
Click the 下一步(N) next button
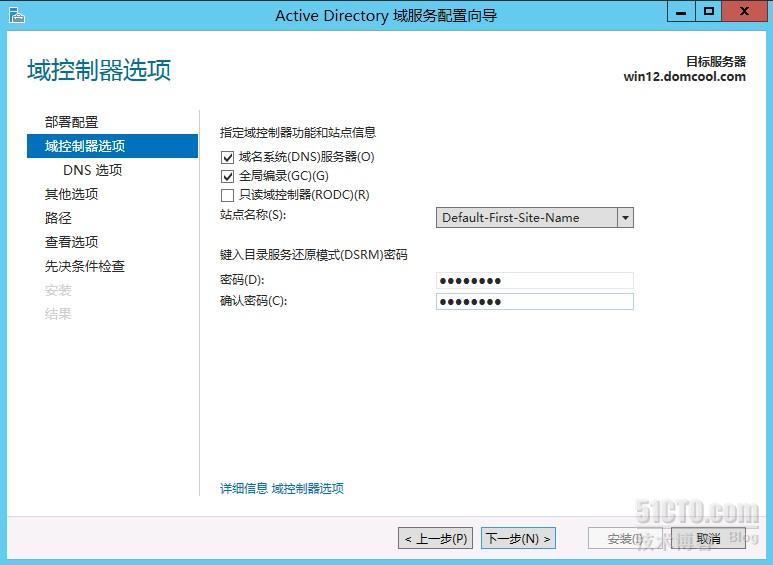tap(518, 538)
